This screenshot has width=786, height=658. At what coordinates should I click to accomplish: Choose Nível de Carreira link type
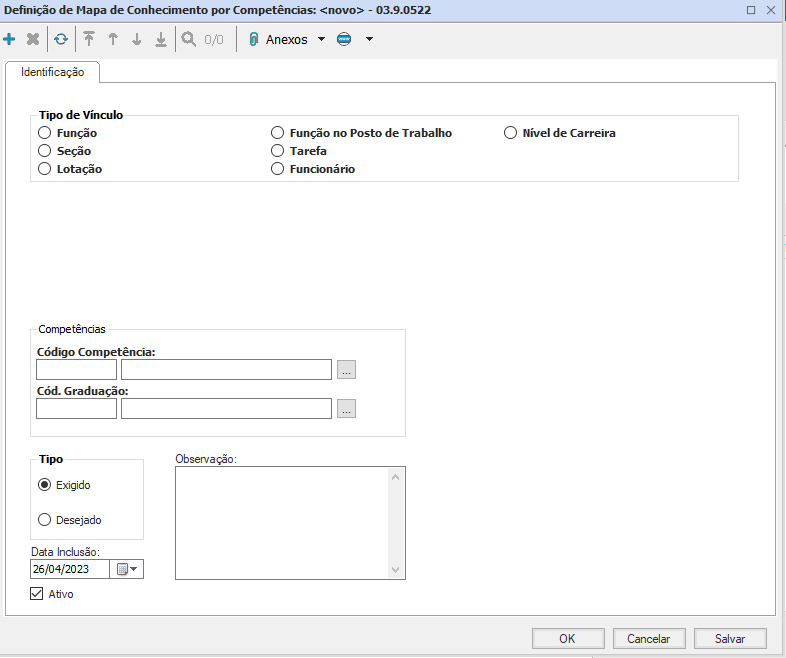pos(510,133)
